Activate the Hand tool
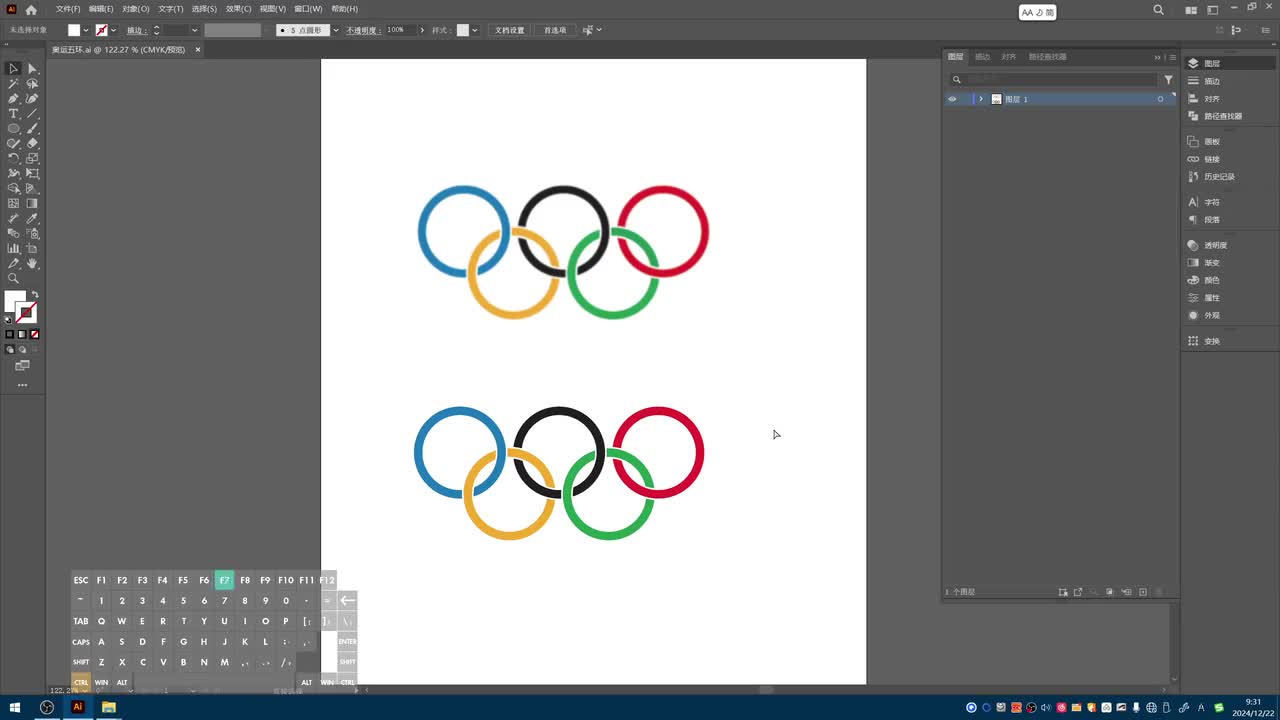Screen dimensions: 1280x720 point(32,263)
